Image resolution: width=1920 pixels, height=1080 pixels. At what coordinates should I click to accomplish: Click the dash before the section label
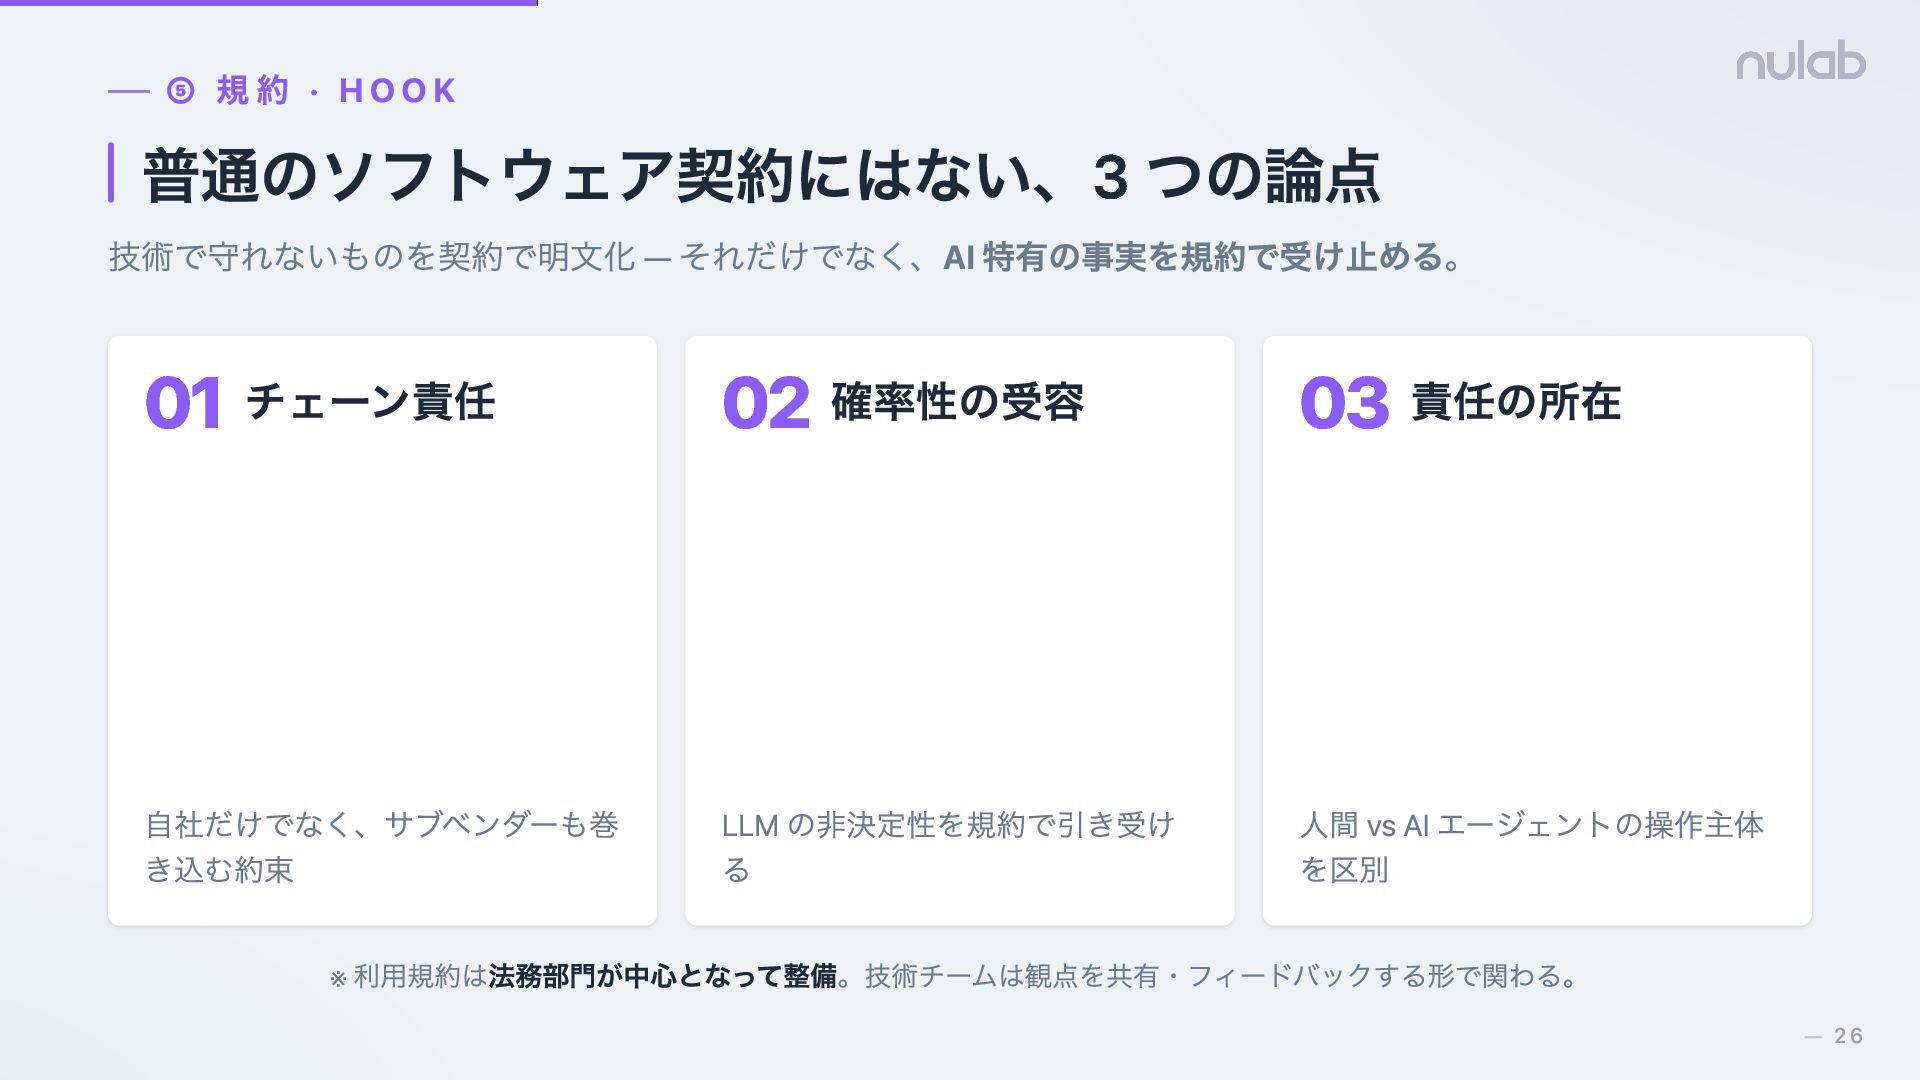point(128,92)
